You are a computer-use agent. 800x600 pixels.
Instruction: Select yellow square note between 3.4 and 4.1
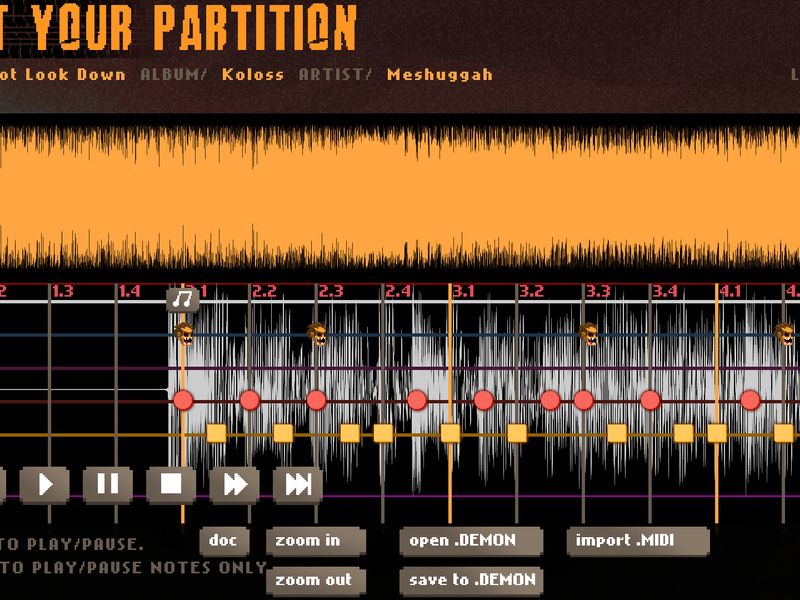(x=684, y=434)
